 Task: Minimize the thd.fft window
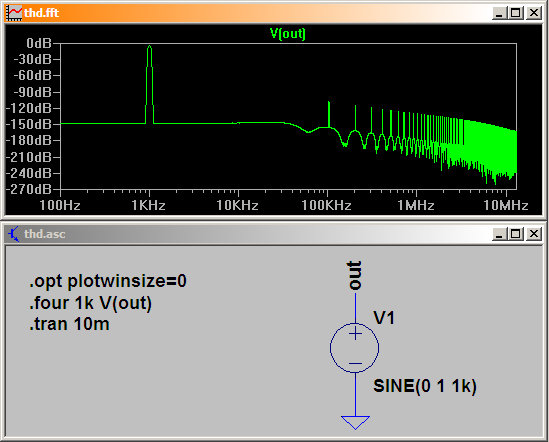tap(499, 13)
